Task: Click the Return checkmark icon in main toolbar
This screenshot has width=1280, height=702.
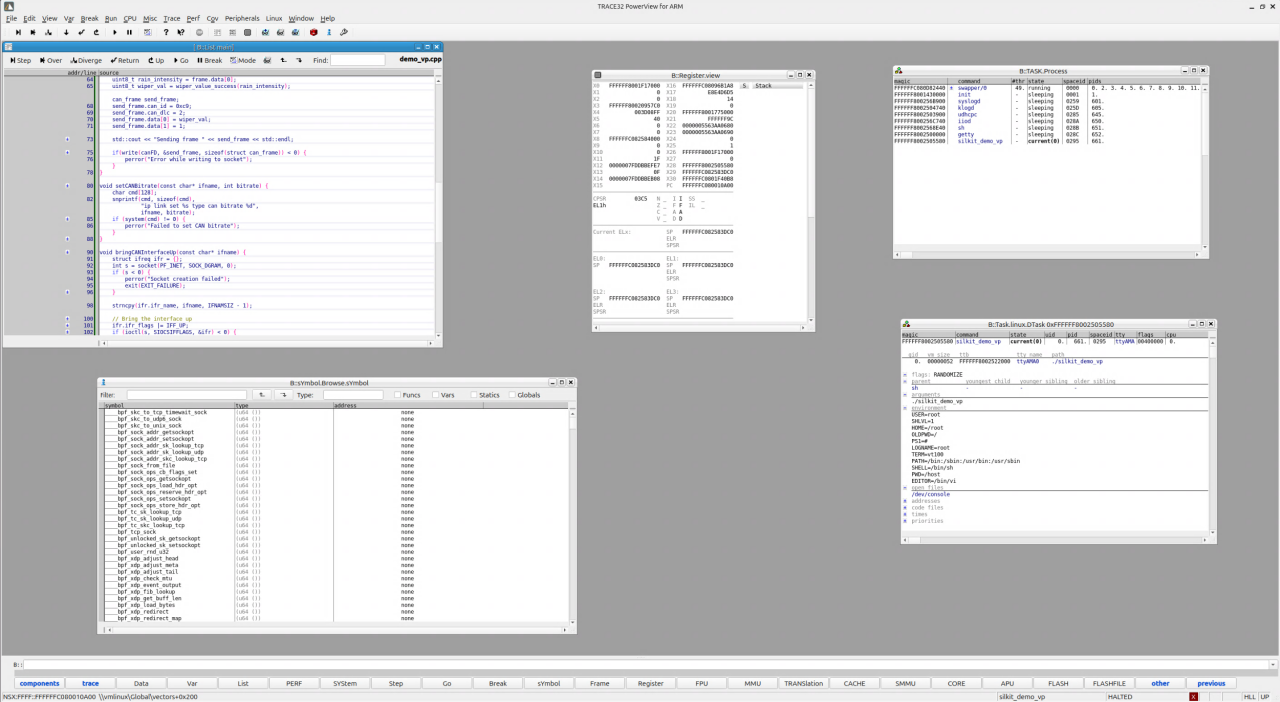Action: pos(81,32)
